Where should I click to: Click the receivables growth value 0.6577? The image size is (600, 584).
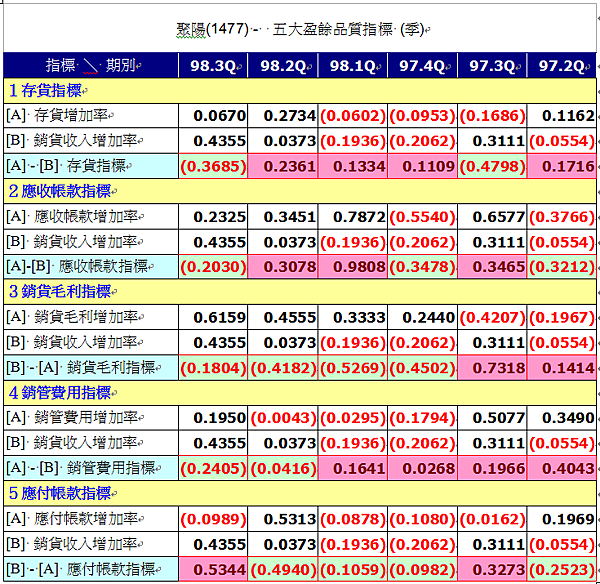[x=499, y=217]
